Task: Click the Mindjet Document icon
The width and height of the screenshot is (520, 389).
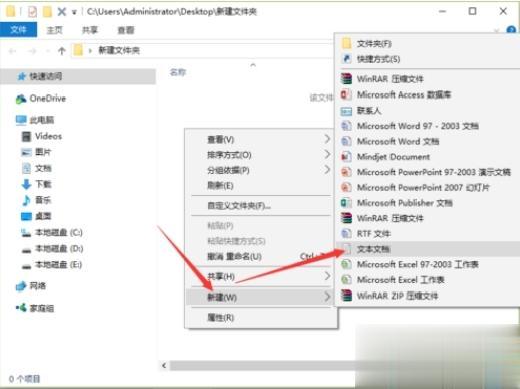Action: [x=346, y=156]
